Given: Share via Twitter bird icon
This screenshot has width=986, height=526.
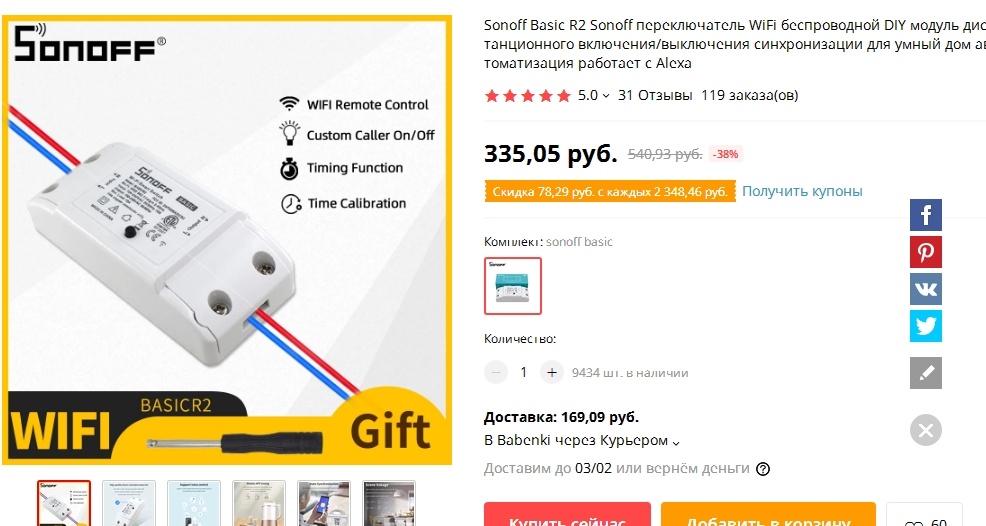Looking at the screenshot, I should point(926,326).
